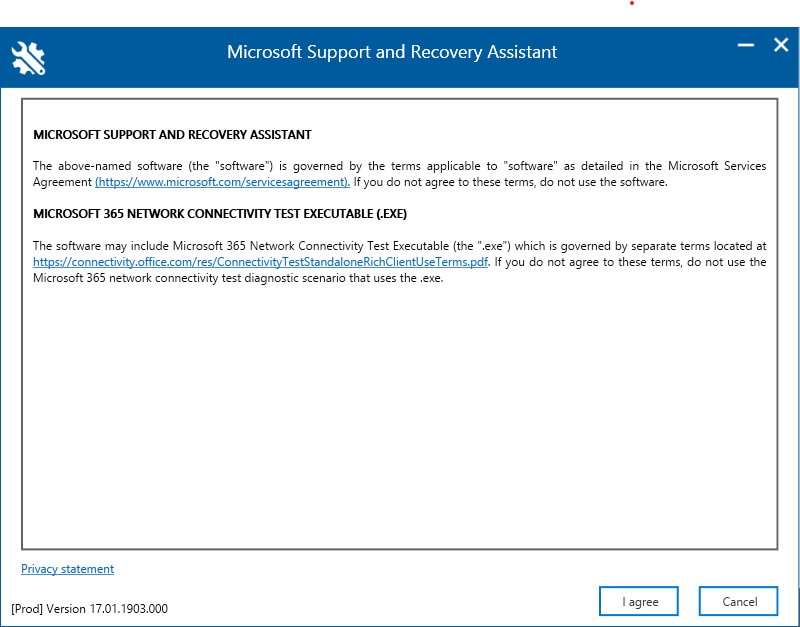Click the line ending "scenario that uses the .exe."
The width and height of the screenshot is (800, 627).
(238, 278)
